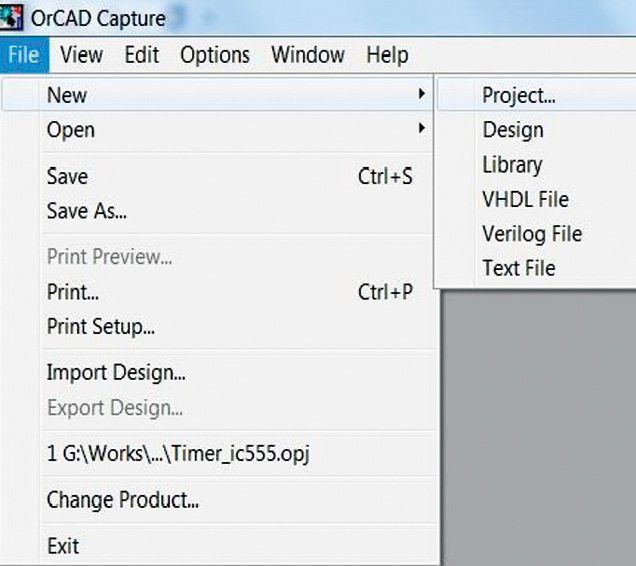The image size is (636, 566).
Task: Select Design in the New submenu
Action: tap(513, 130)
